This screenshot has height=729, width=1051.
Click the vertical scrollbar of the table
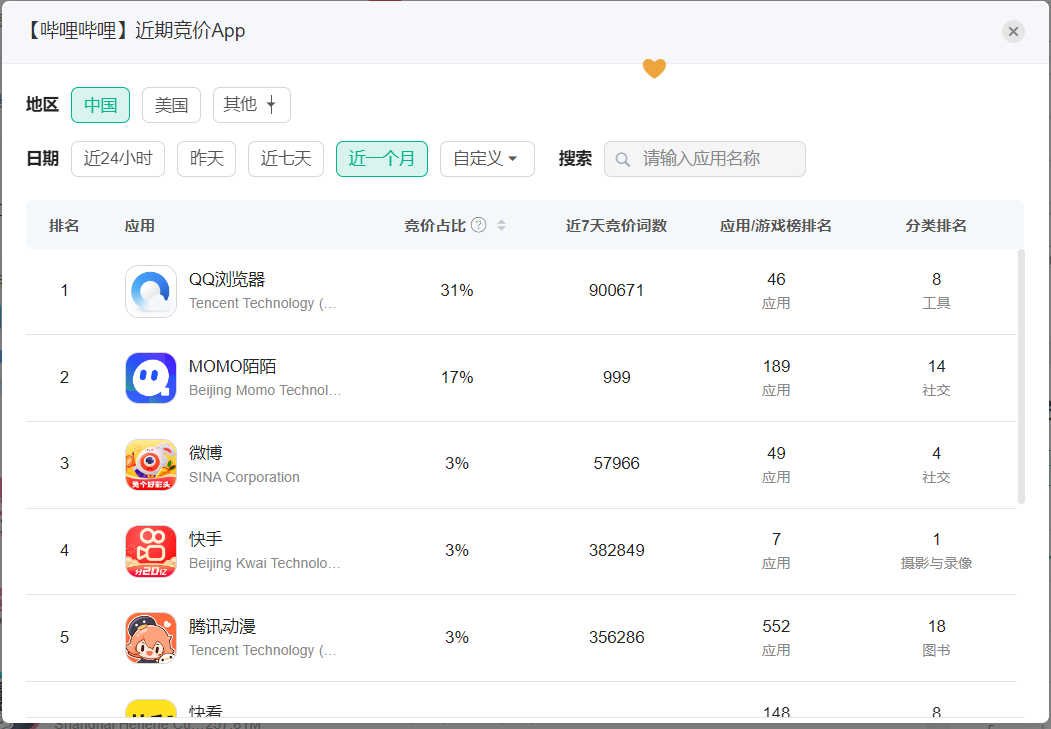coord(1021,375)
